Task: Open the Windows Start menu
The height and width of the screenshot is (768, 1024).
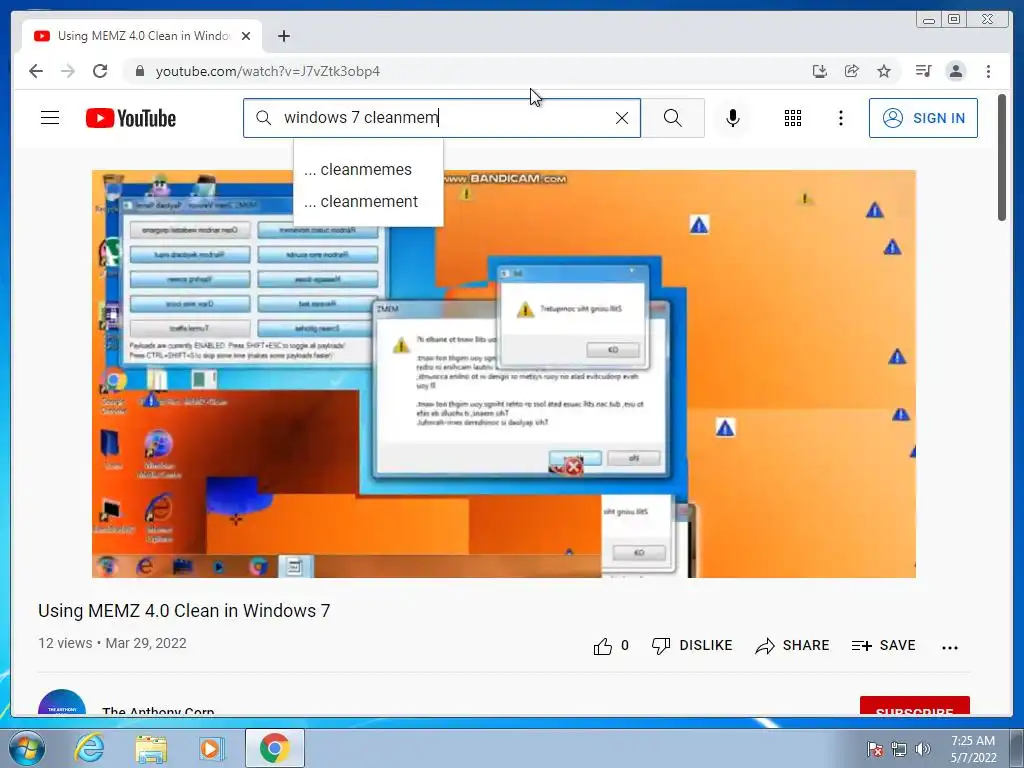Action: click(27, 748)
